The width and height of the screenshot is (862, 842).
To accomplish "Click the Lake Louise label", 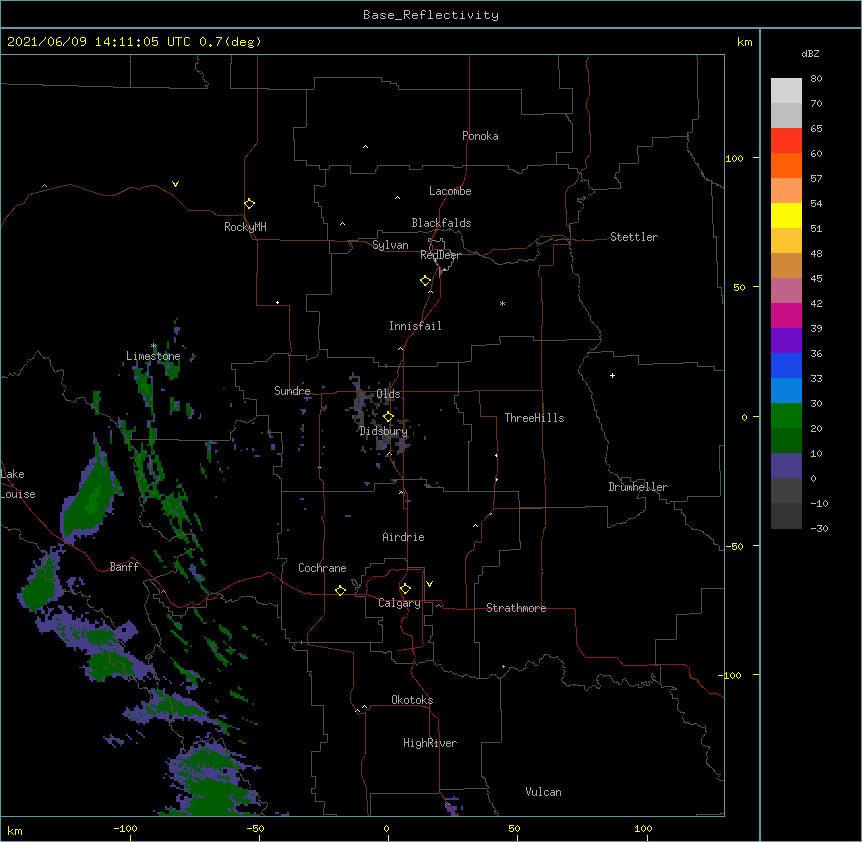I will [17, 484].
